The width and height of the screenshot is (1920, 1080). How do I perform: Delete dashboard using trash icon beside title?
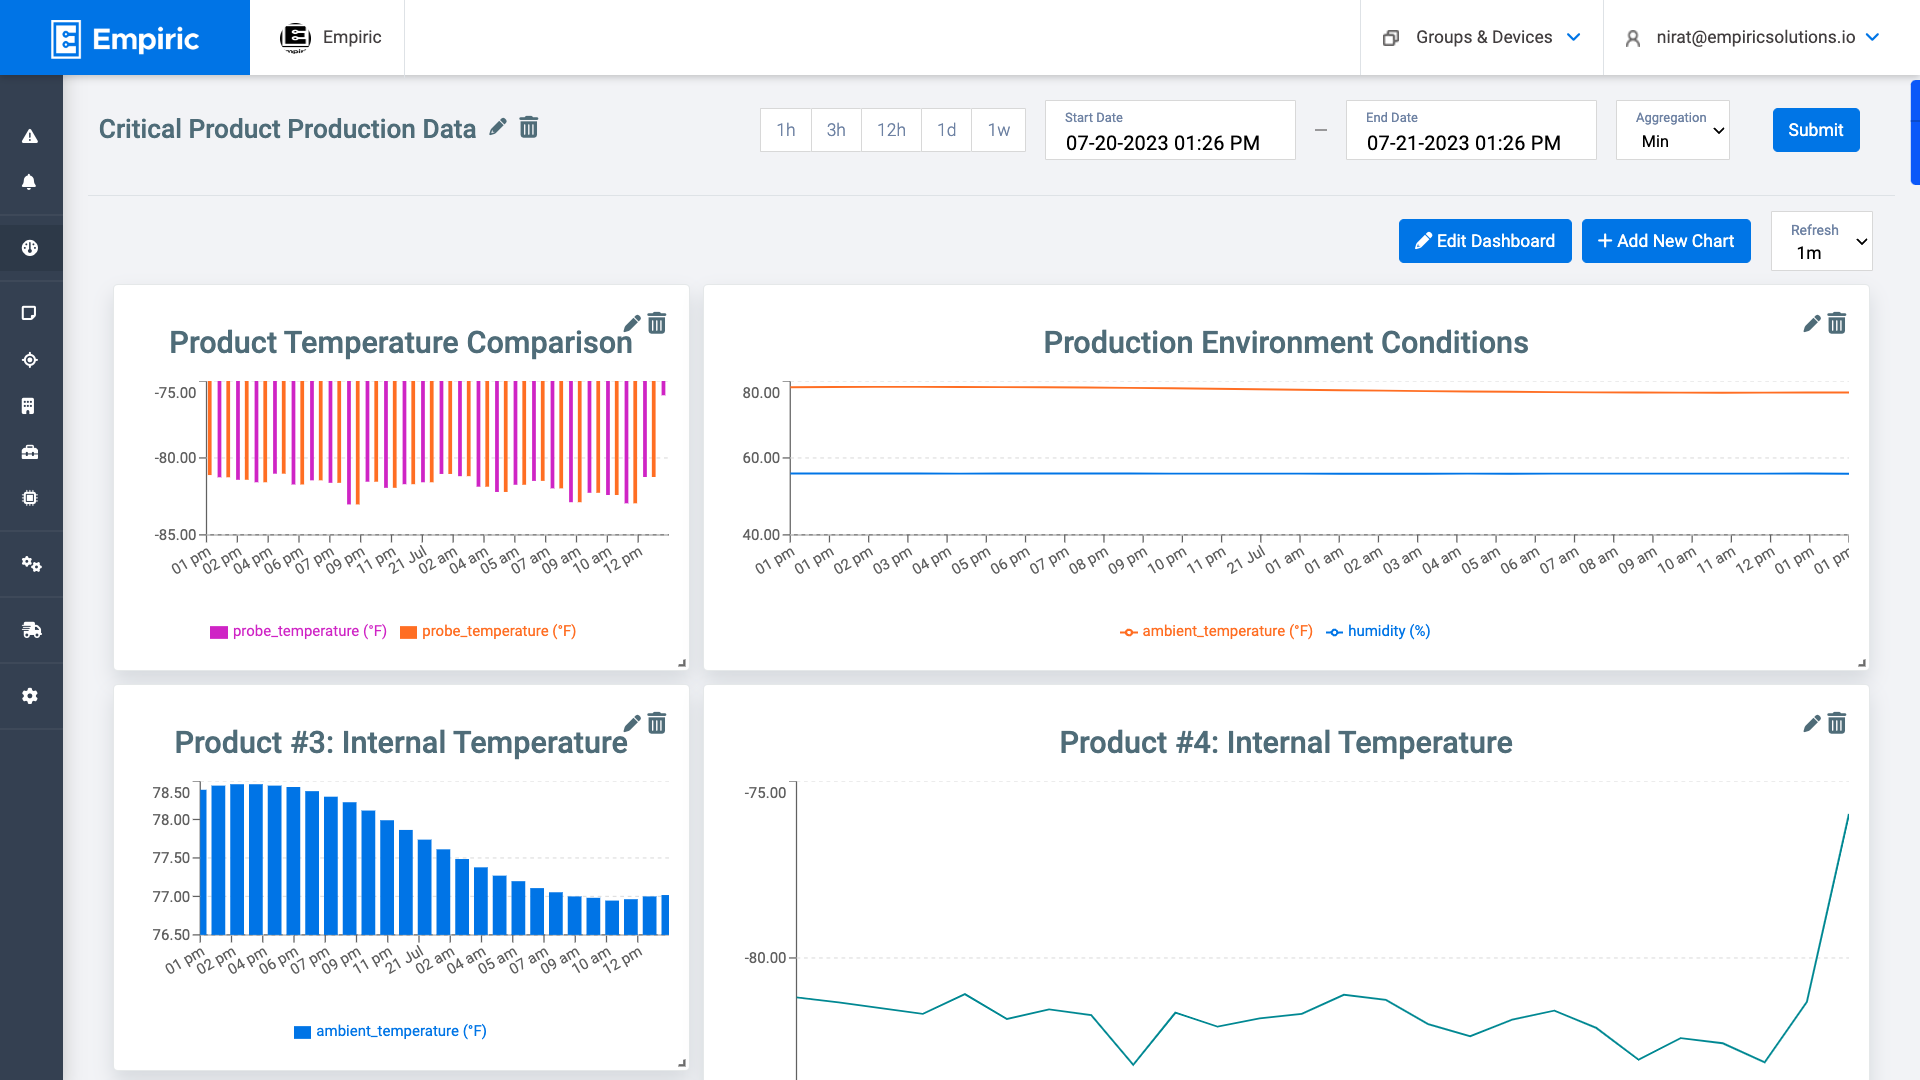point(529,127)
